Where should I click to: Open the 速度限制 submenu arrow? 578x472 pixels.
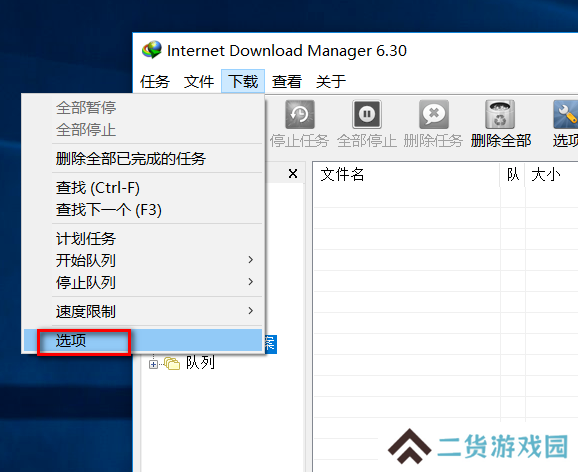coord(251,311)
